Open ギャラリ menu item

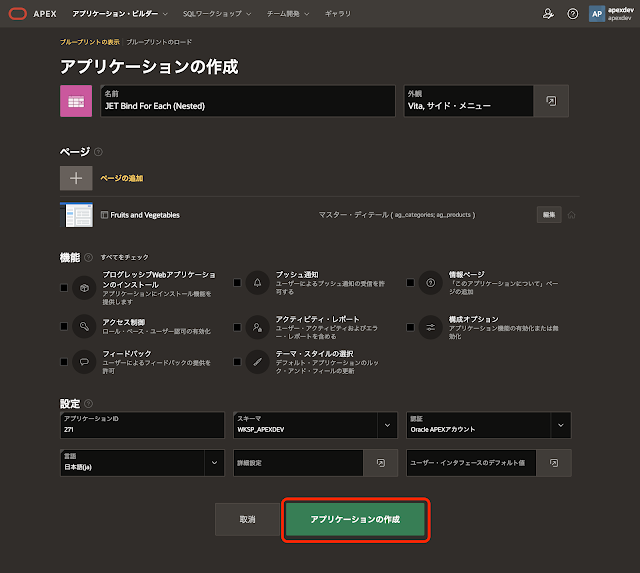point(338,14)
